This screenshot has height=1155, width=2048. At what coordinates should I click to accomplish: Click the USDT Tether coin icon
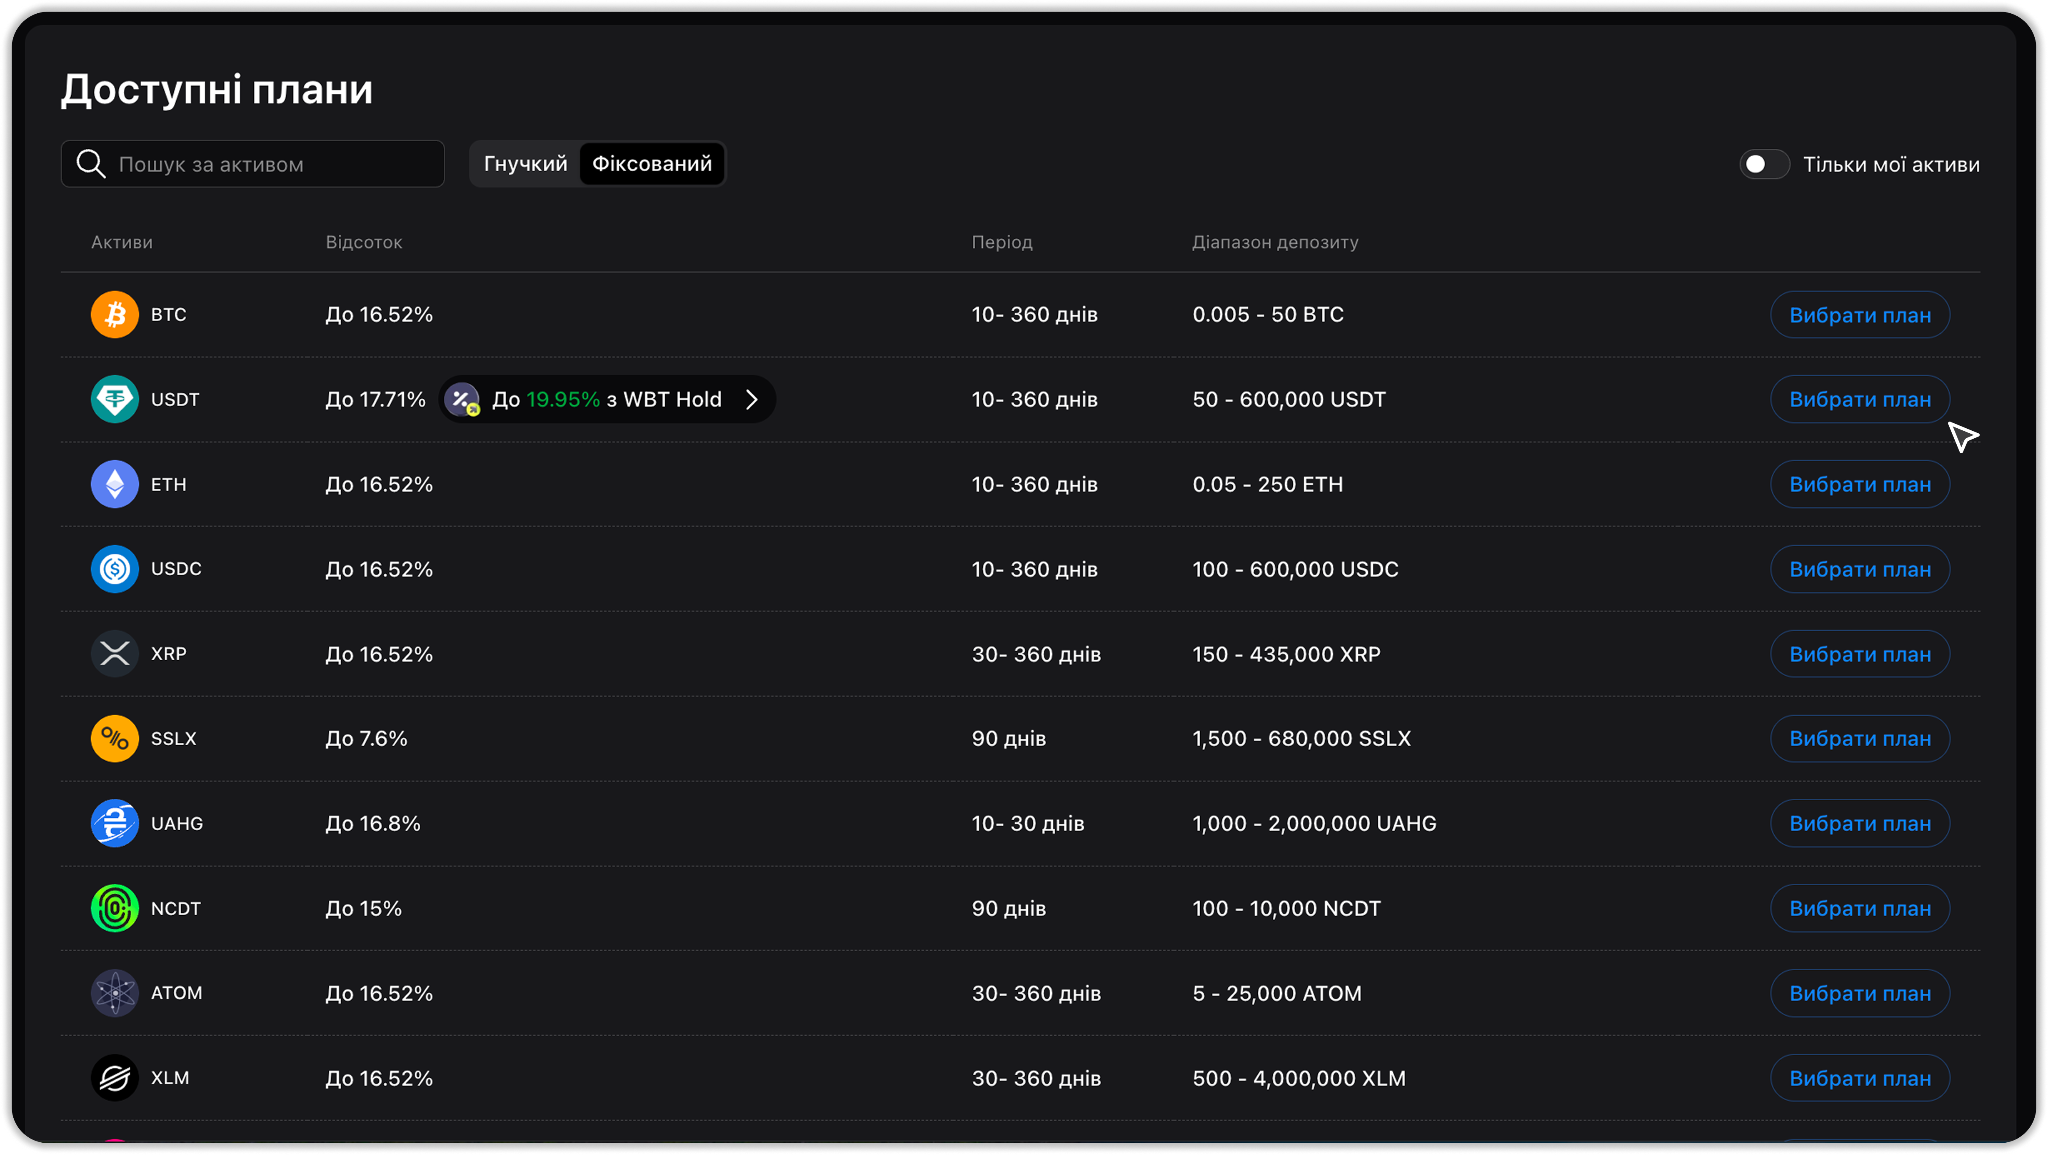click(x=115, y=399)
